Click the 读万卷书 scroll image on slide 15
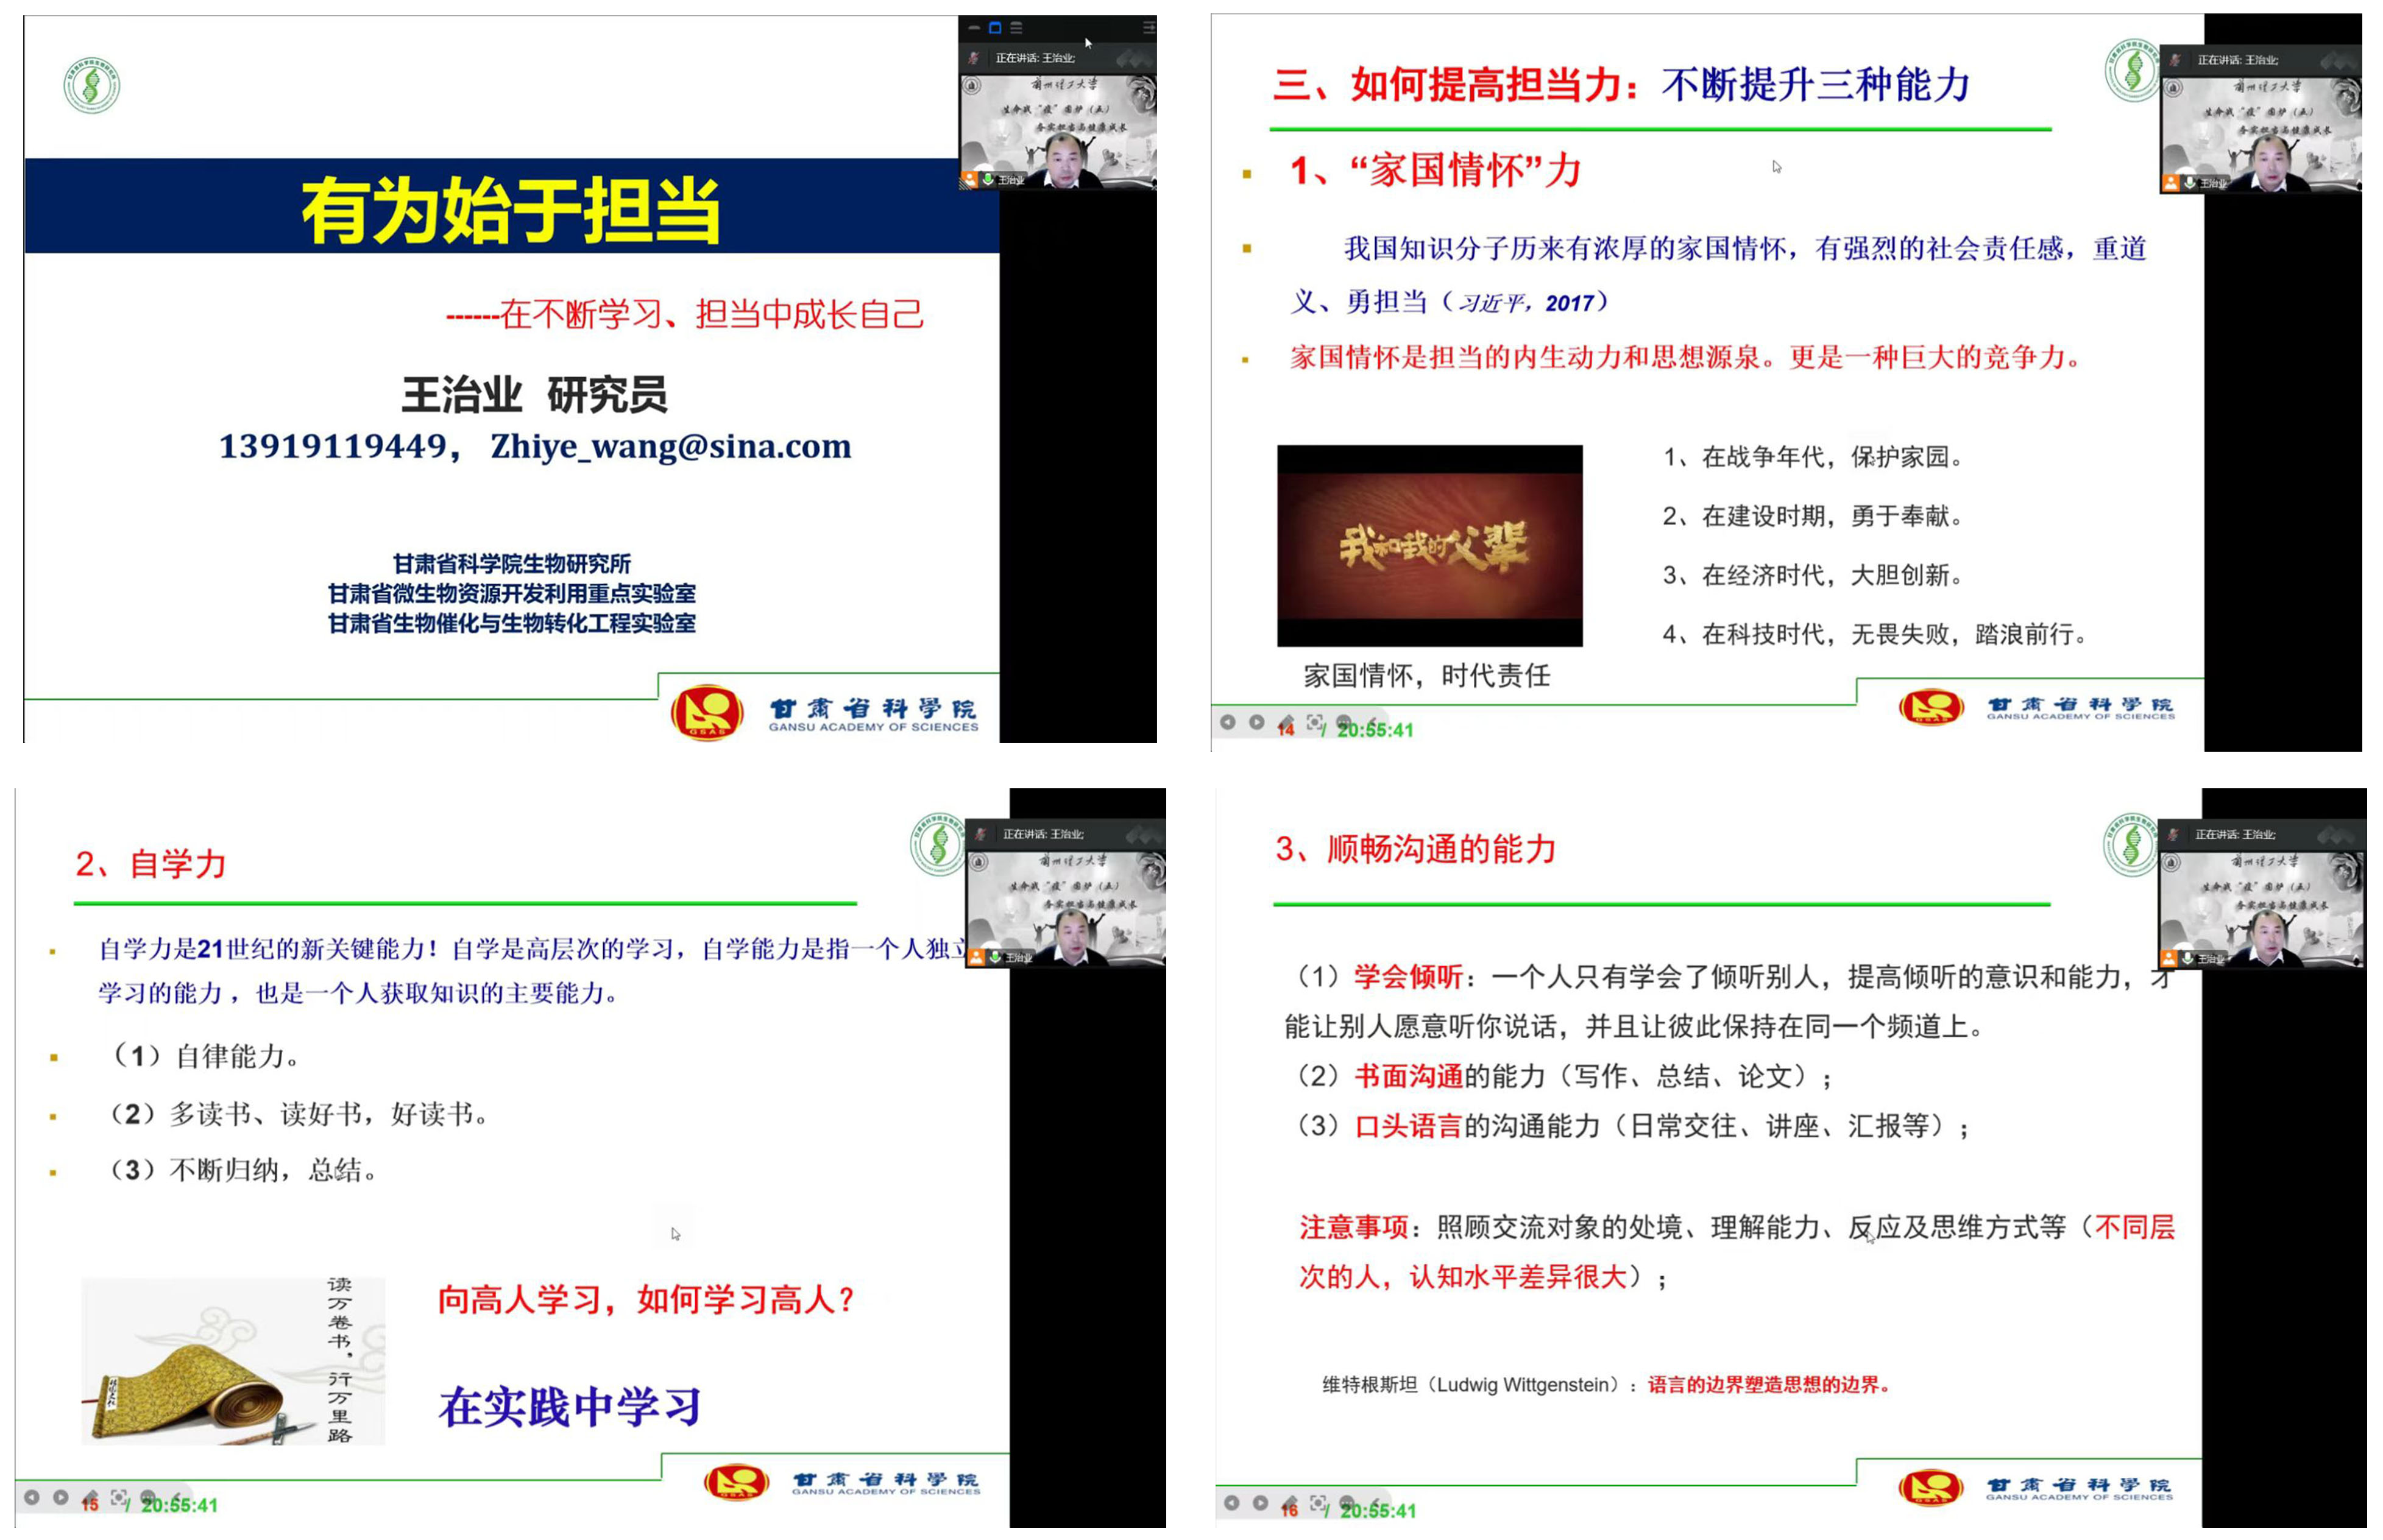The image size is (2383, 1540). click(x=232, y=1360)
